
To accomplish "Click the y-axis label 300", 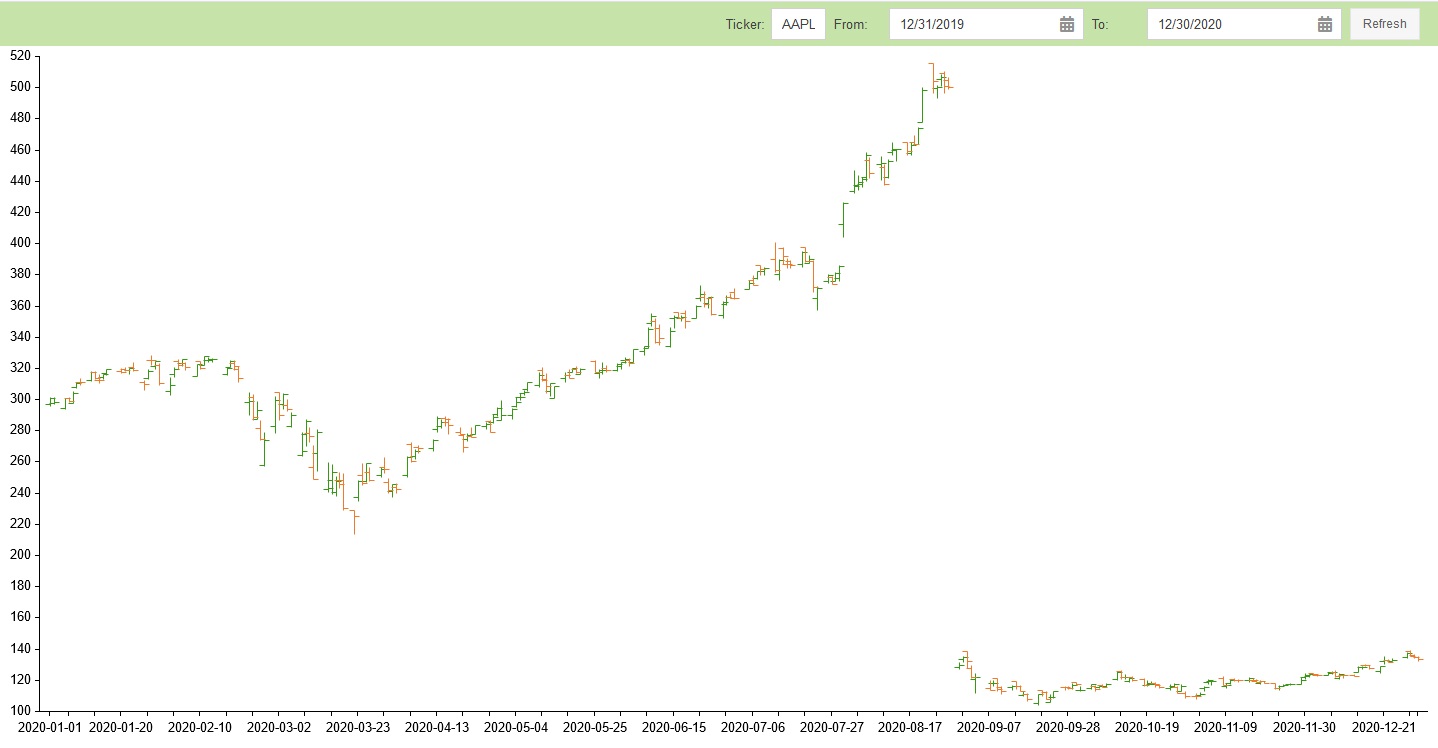I will coord(20,399).
